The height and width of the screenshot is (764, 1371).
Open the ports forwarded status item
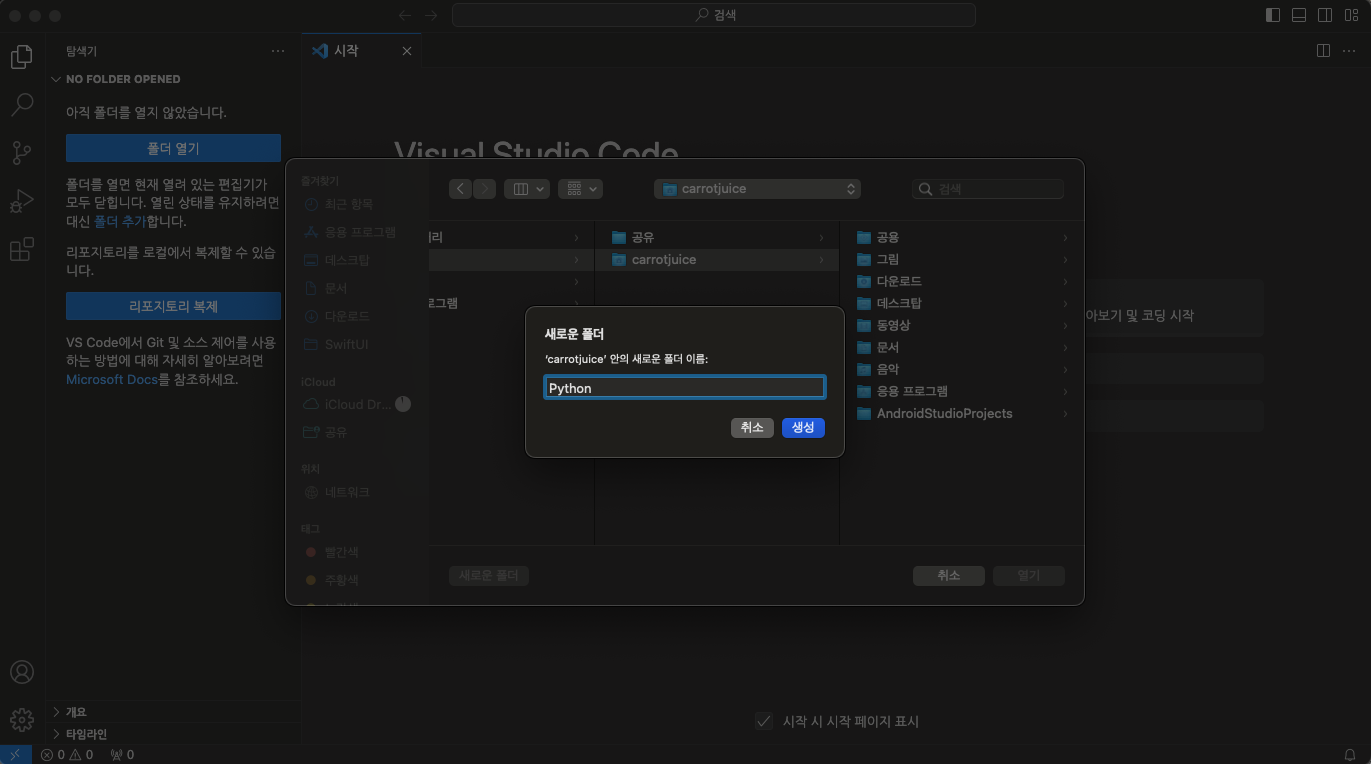coord(122,755)
